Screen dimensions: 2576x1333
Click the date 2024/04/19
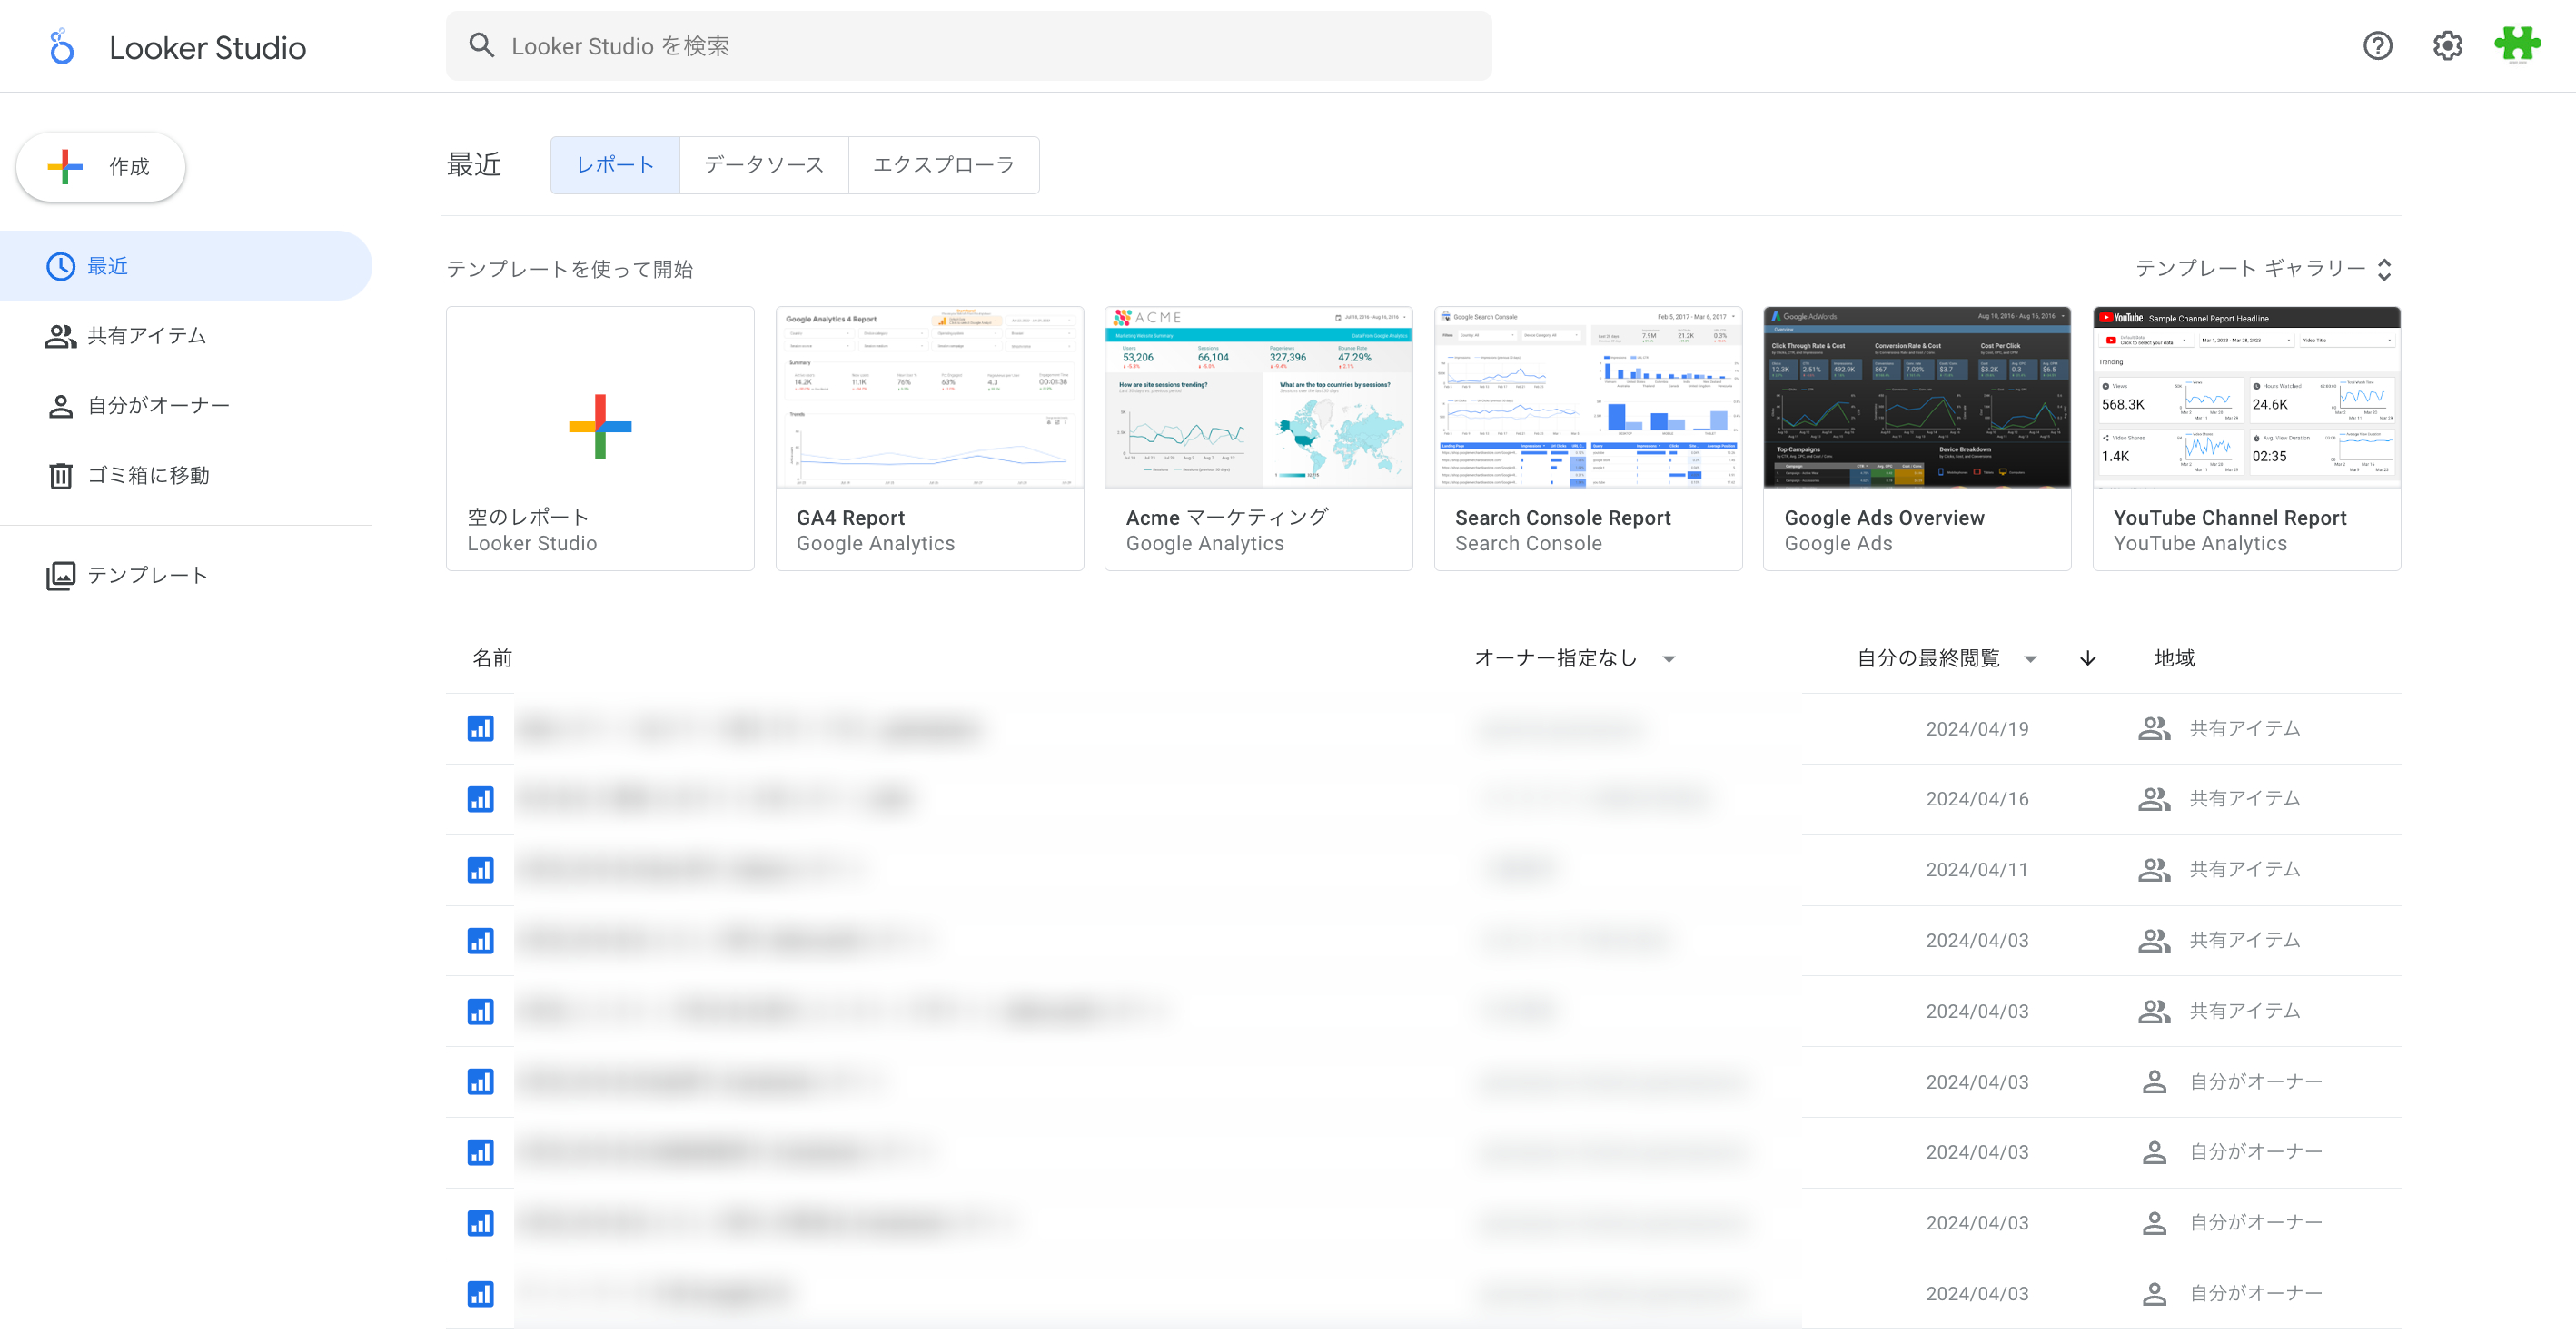(1977, 729)
